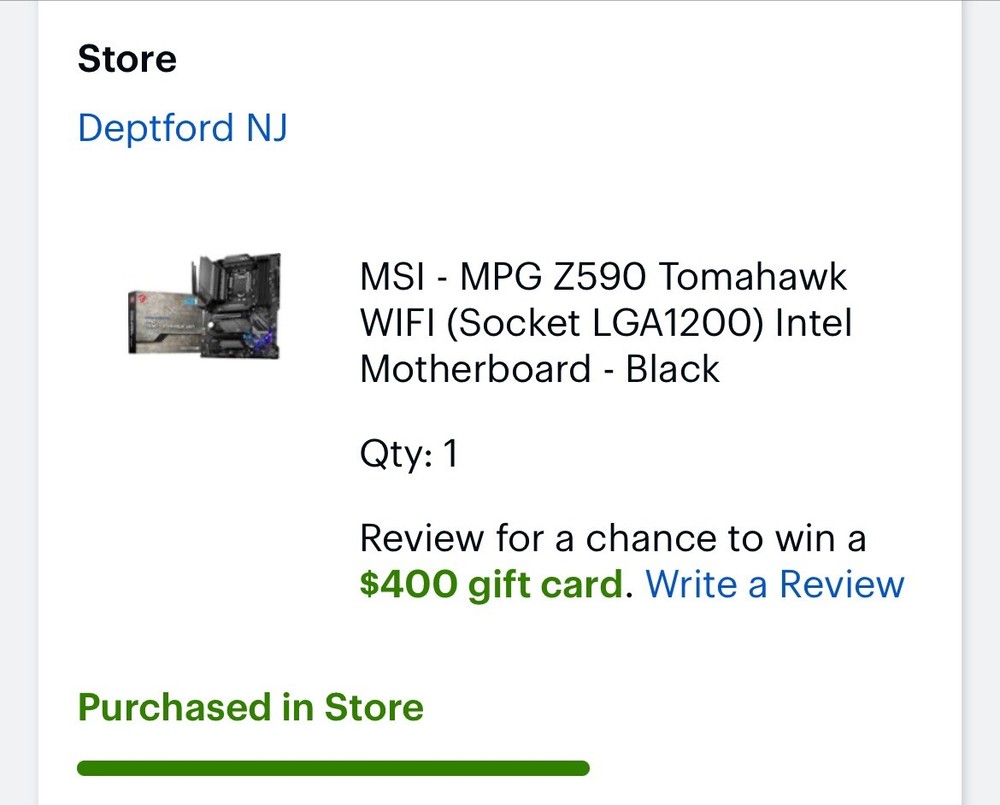Screen dimensions: 1000x805
Task: Select the Purchased in Store status label
Action: point(250,707)
